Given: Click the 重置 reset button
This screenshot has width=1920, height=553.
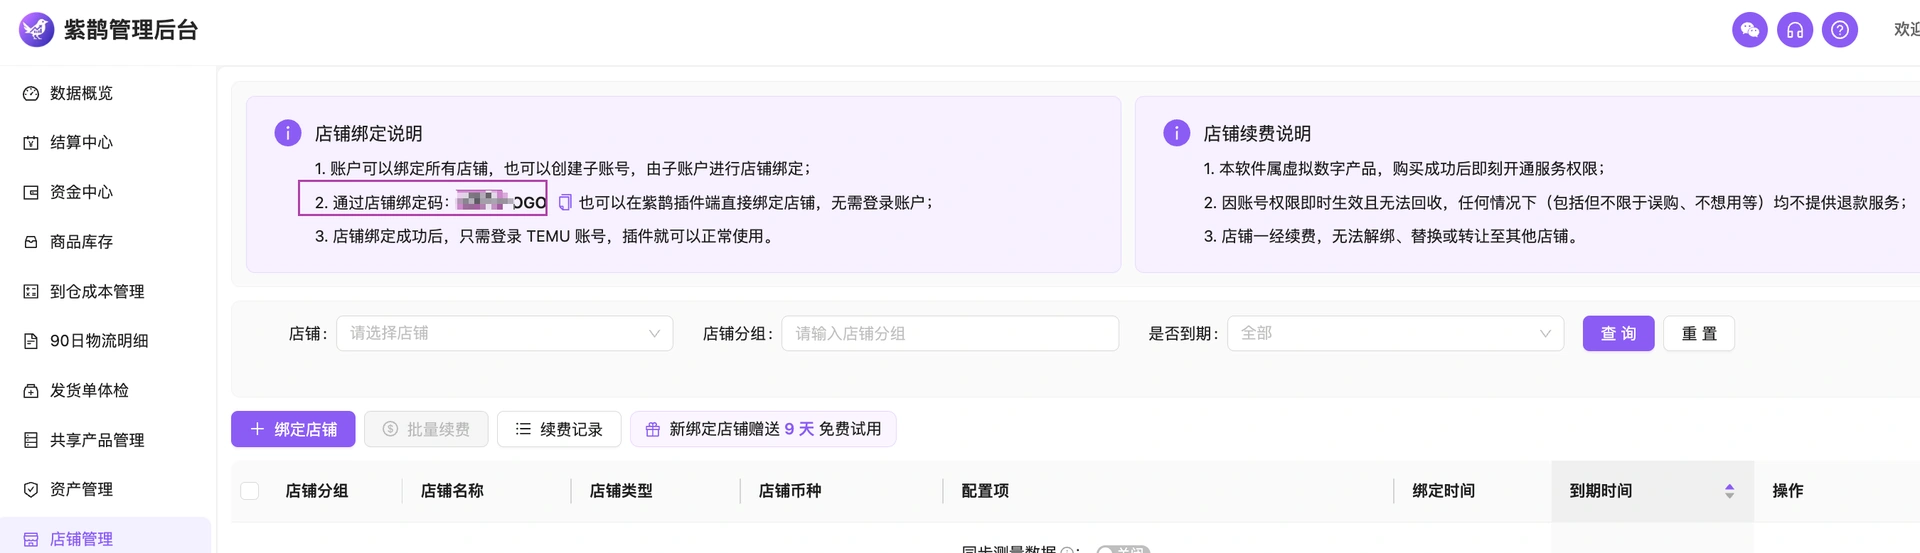Looking at the screenshot, I should click(x=1699, y=333).
